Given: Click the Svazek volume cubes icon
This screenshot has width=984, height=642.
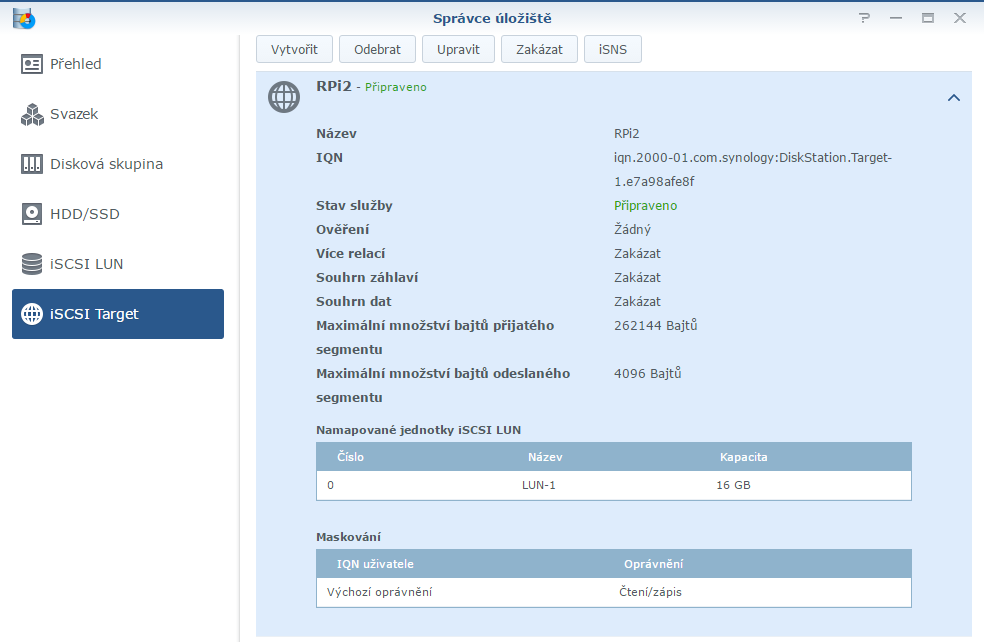Looking at the screenshot, I should pos(32,114).
